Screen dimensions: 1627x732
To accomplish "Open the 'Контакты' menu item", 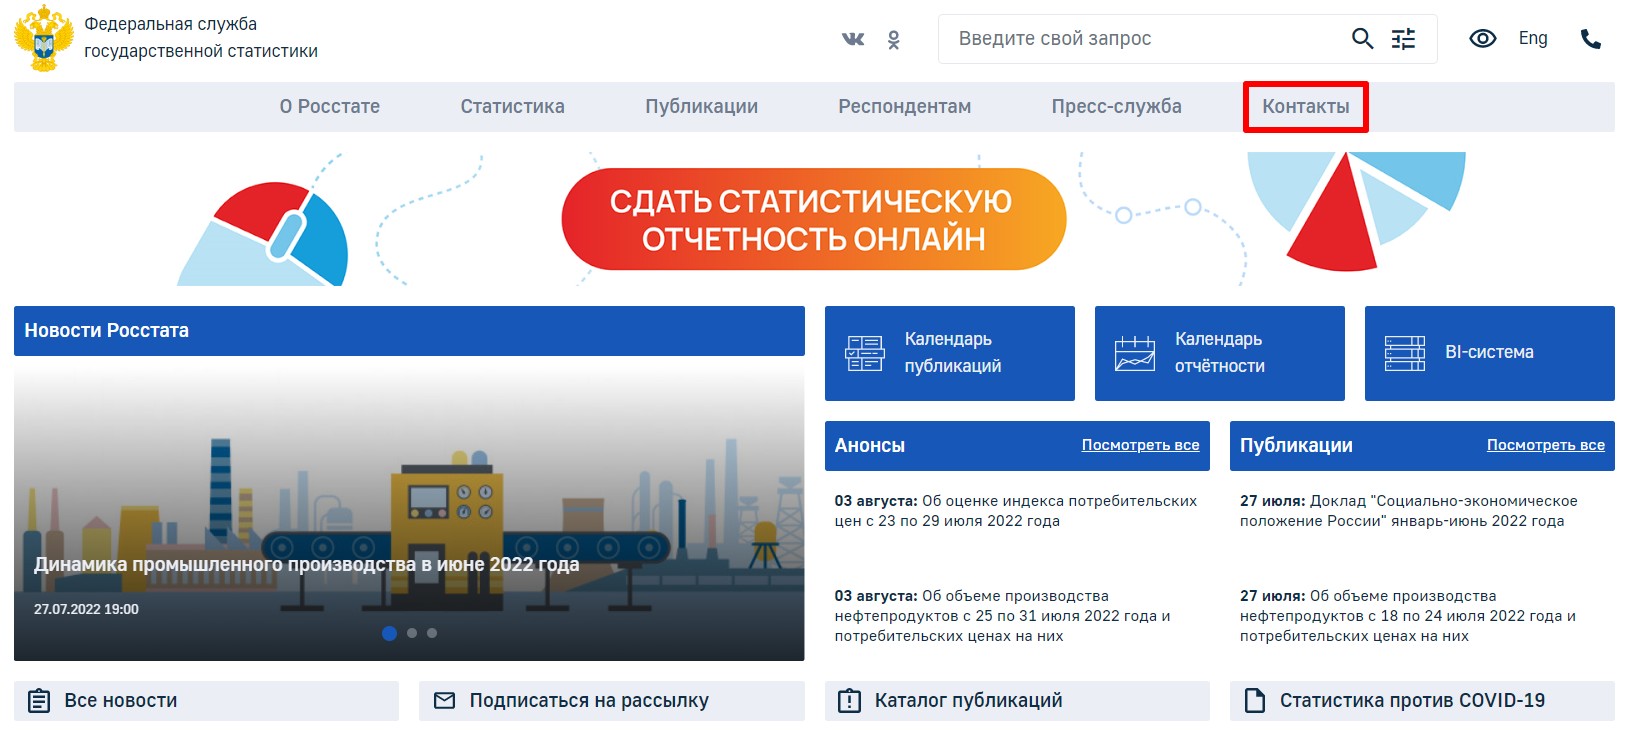I will point(1306,106).
